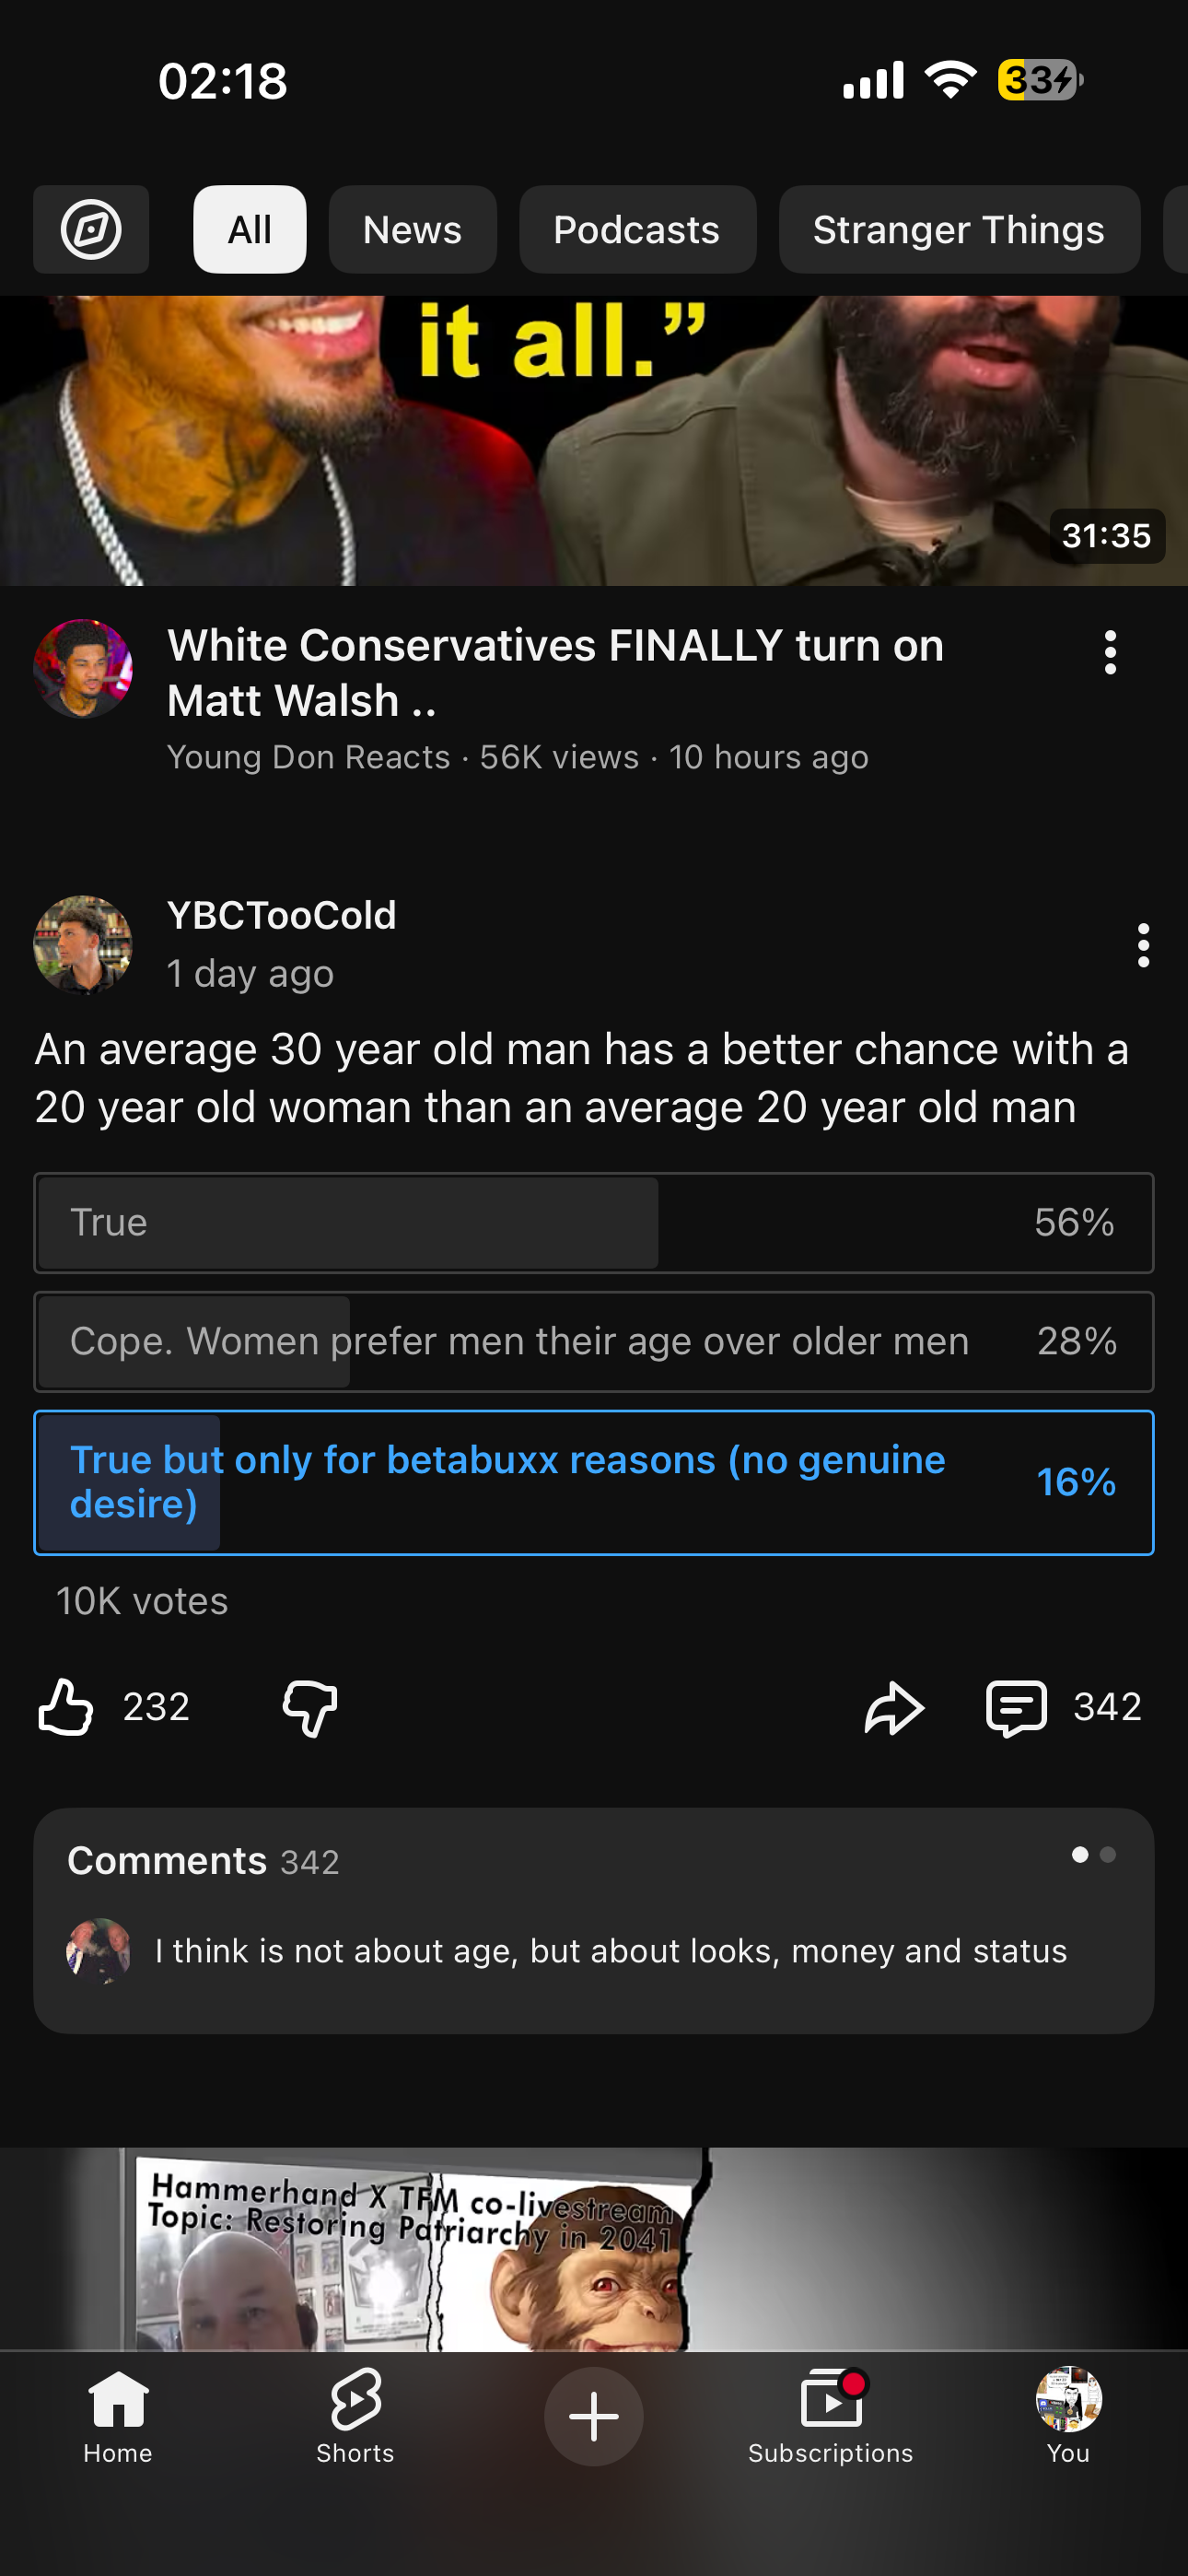
Task: Open the comments icon showing 342
Action: tap(1017, 1706)
